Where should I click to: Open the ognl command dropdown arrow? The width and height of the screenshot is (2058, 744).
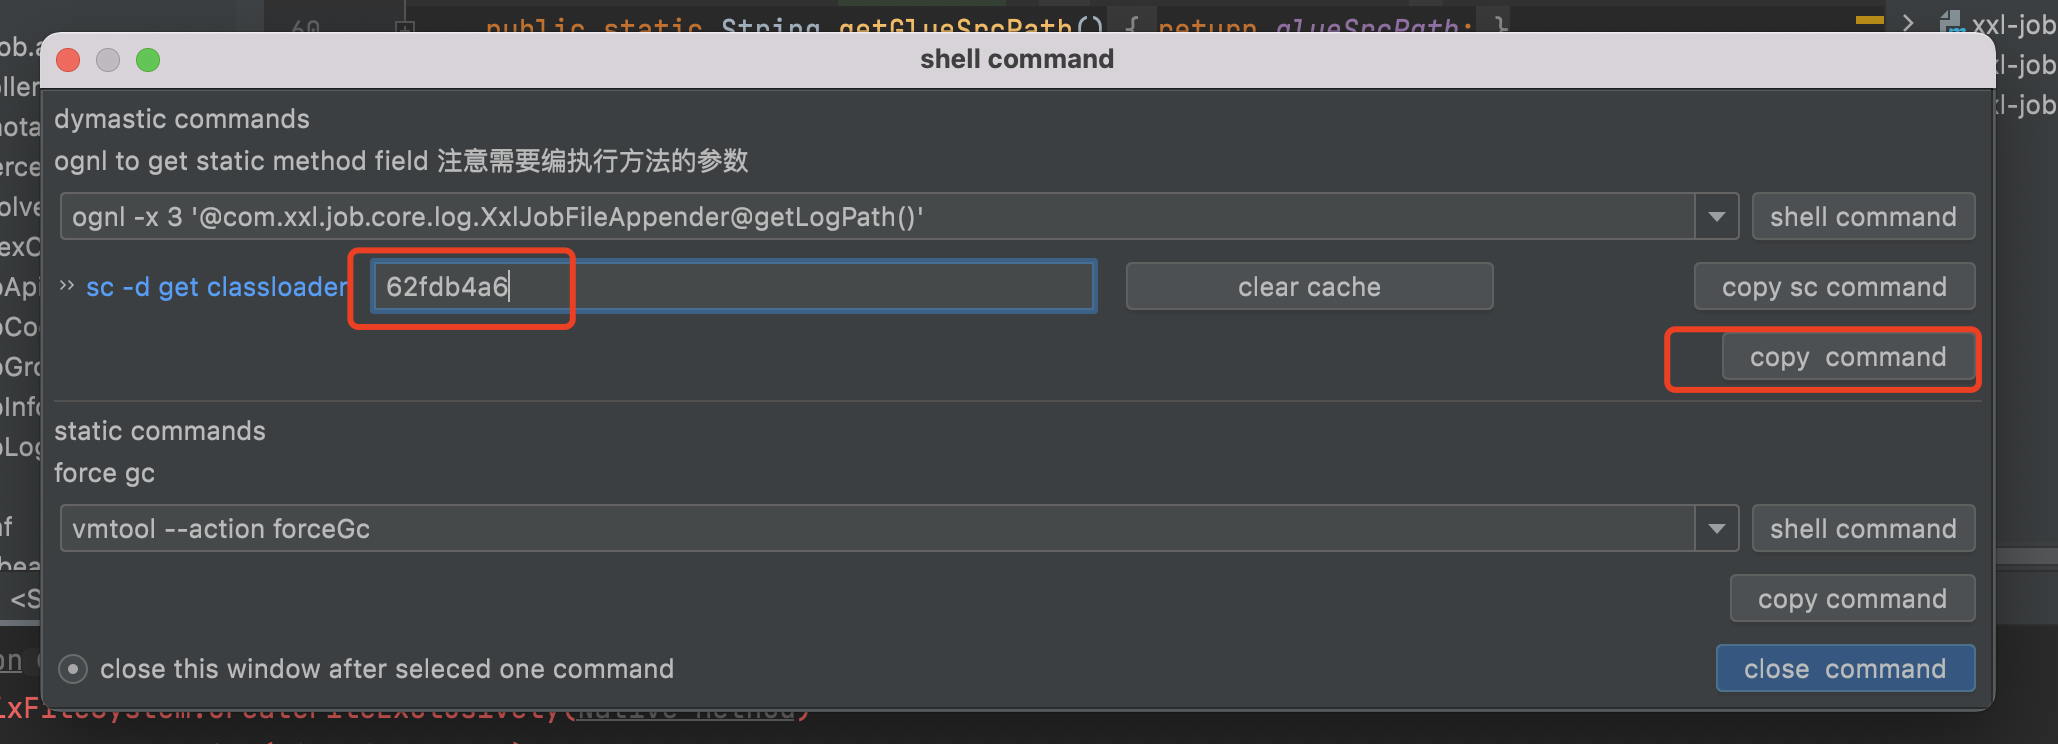1717,217
